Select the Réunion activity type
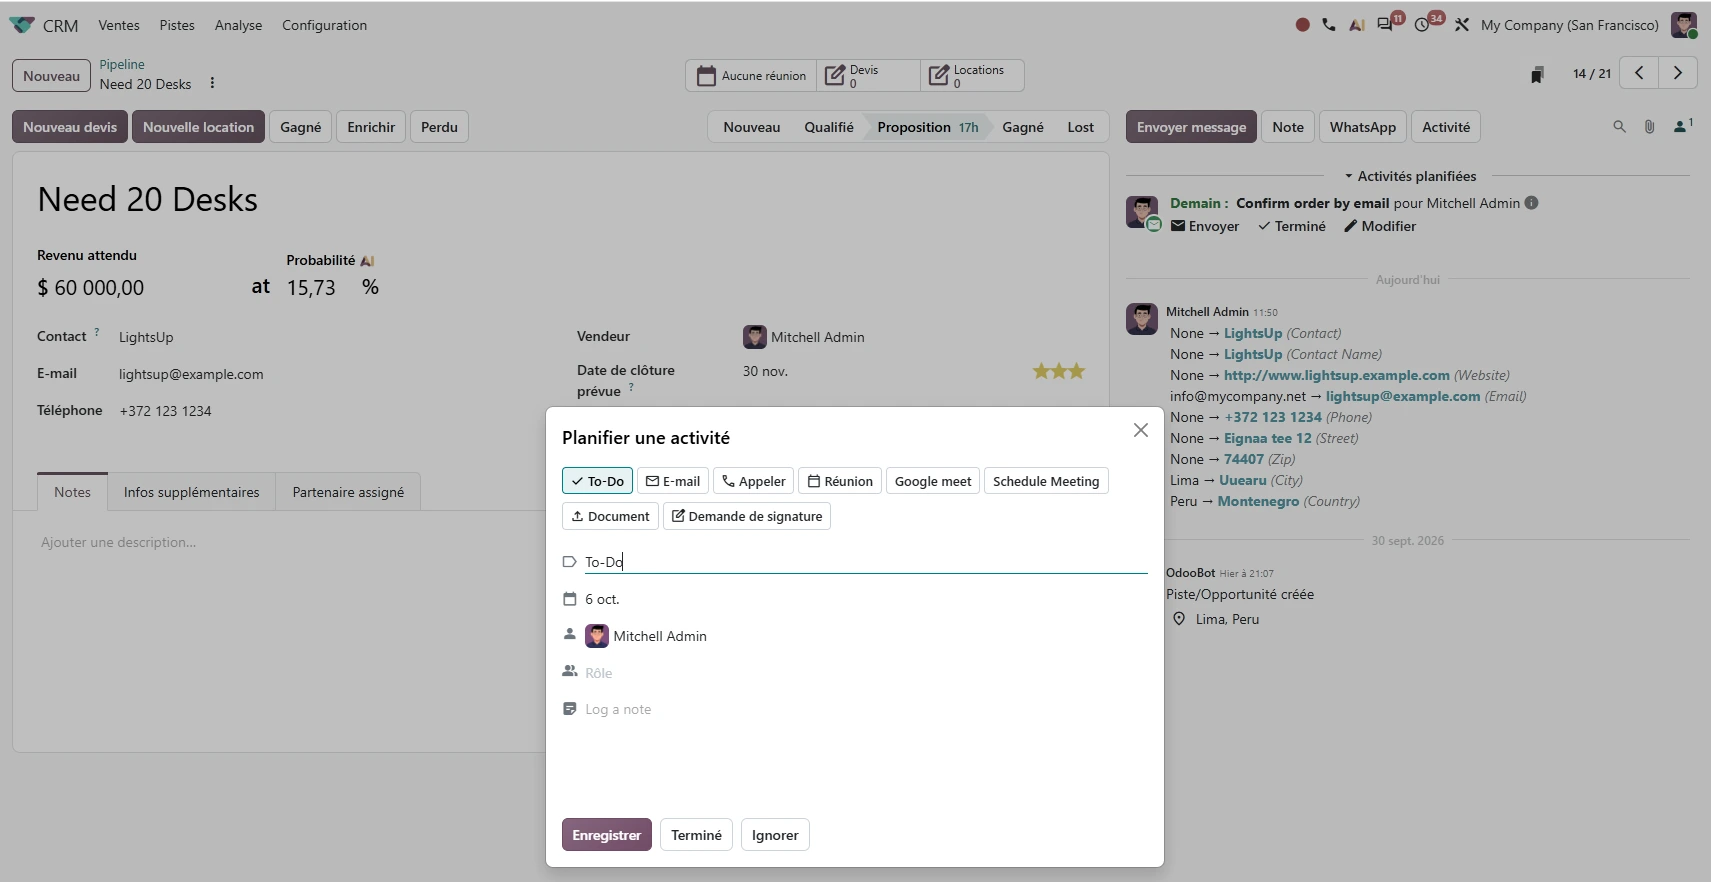 pyautogui.click(x=840, y=481)
